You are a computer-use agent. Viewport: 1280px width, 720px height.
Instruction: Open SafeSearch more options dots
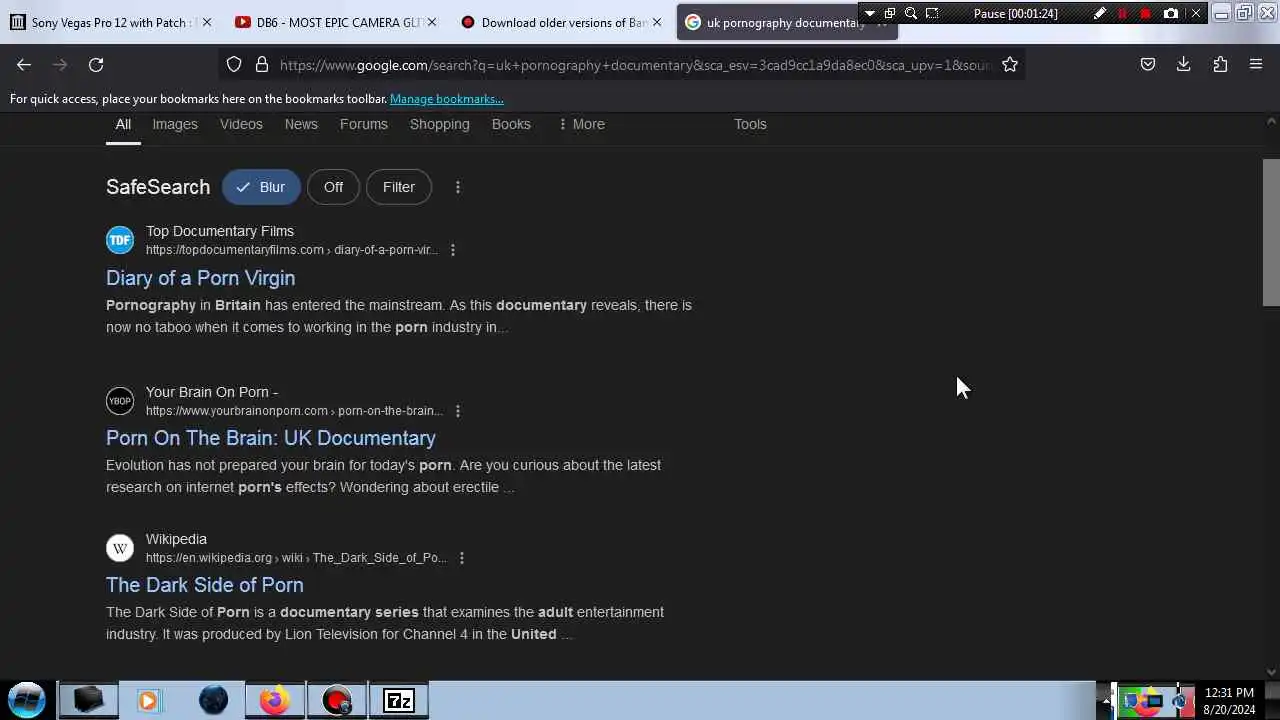tap(458, 187)
